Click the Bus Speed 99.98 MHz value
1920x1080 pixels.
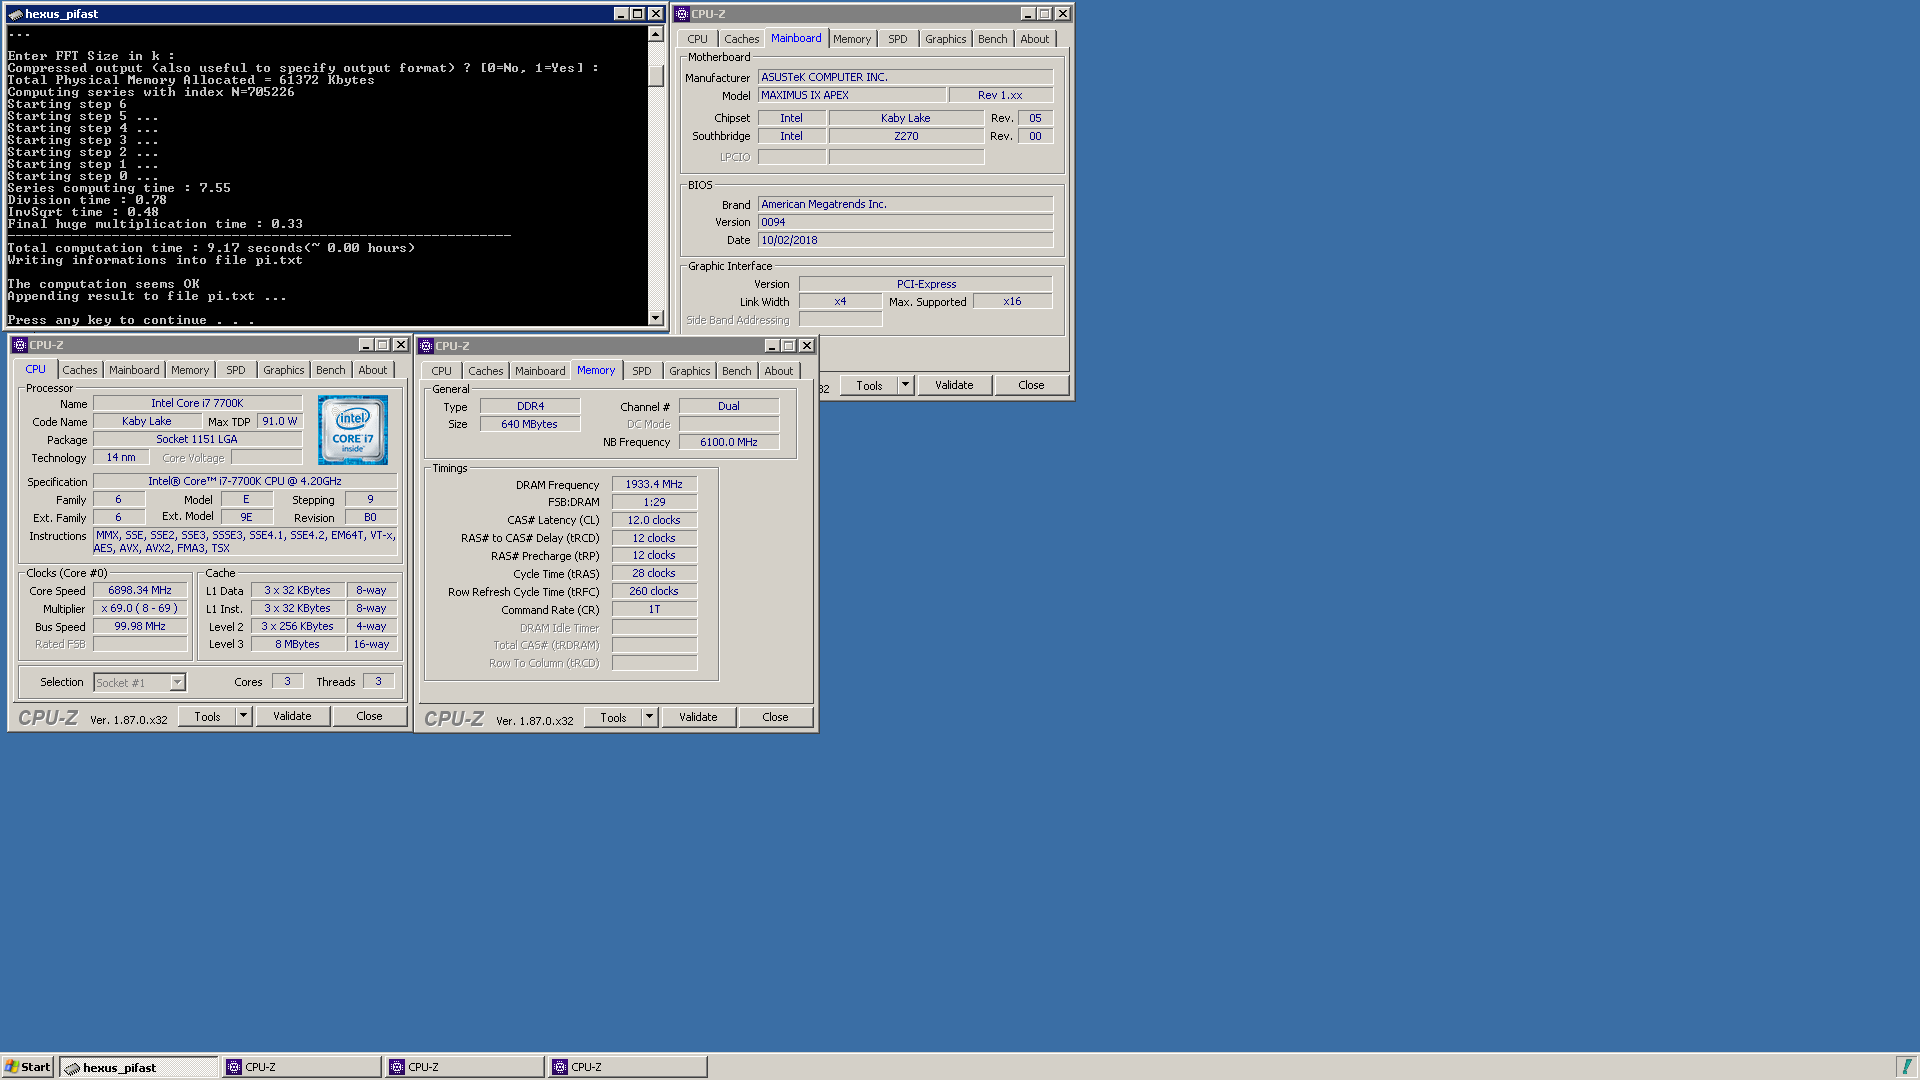(x=140, y=626)
